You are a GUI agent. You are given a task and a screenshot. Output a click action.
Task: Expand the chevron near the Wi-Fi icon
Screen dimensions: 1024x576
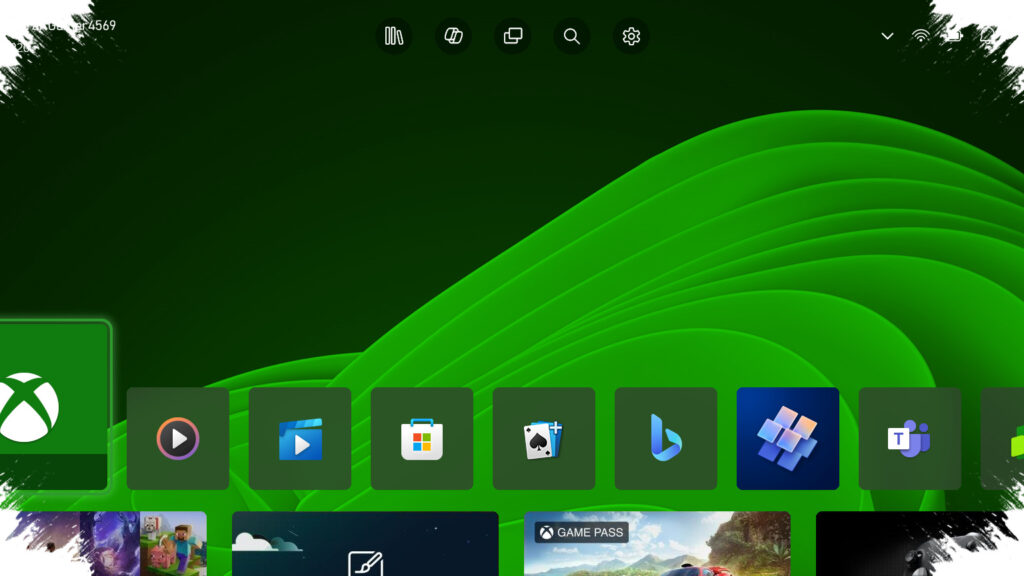(x=887, y=36)
